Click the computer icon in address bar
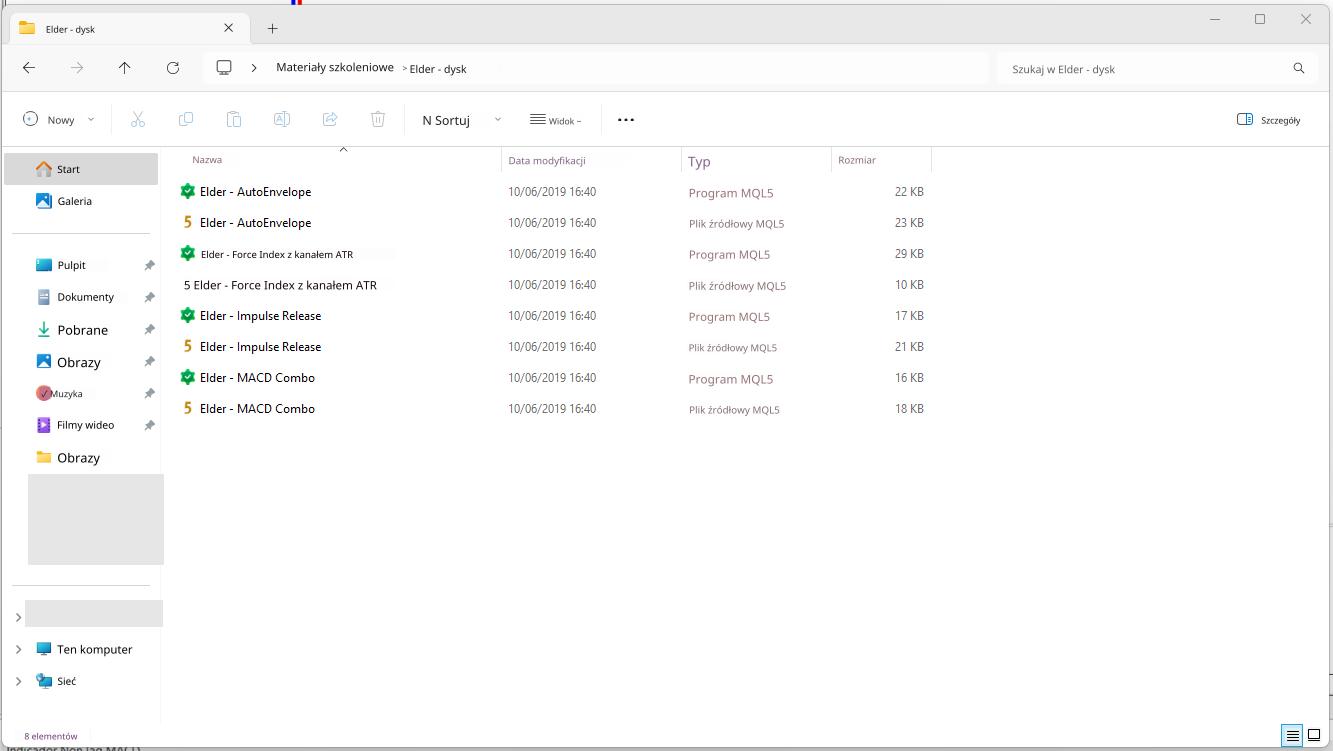The width and height of the screenshot is (1333, 751). (224, 68)
